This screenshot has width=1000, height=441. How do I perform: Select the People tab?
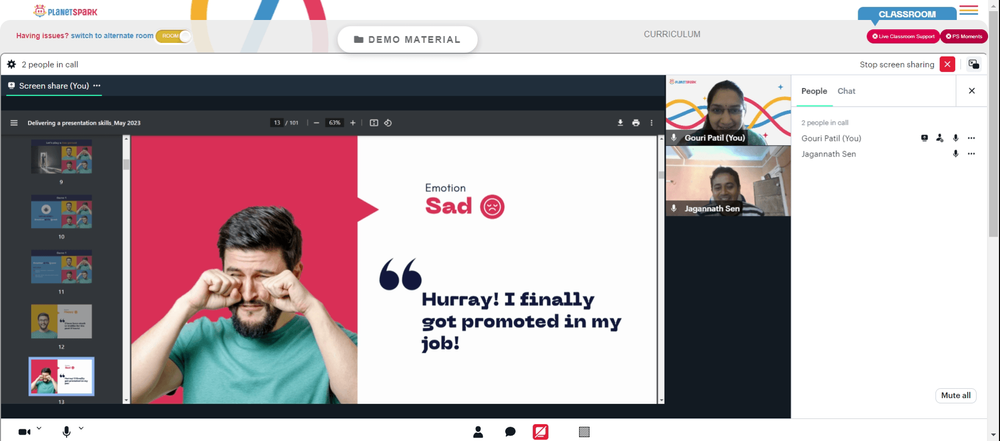coord(814,91)
